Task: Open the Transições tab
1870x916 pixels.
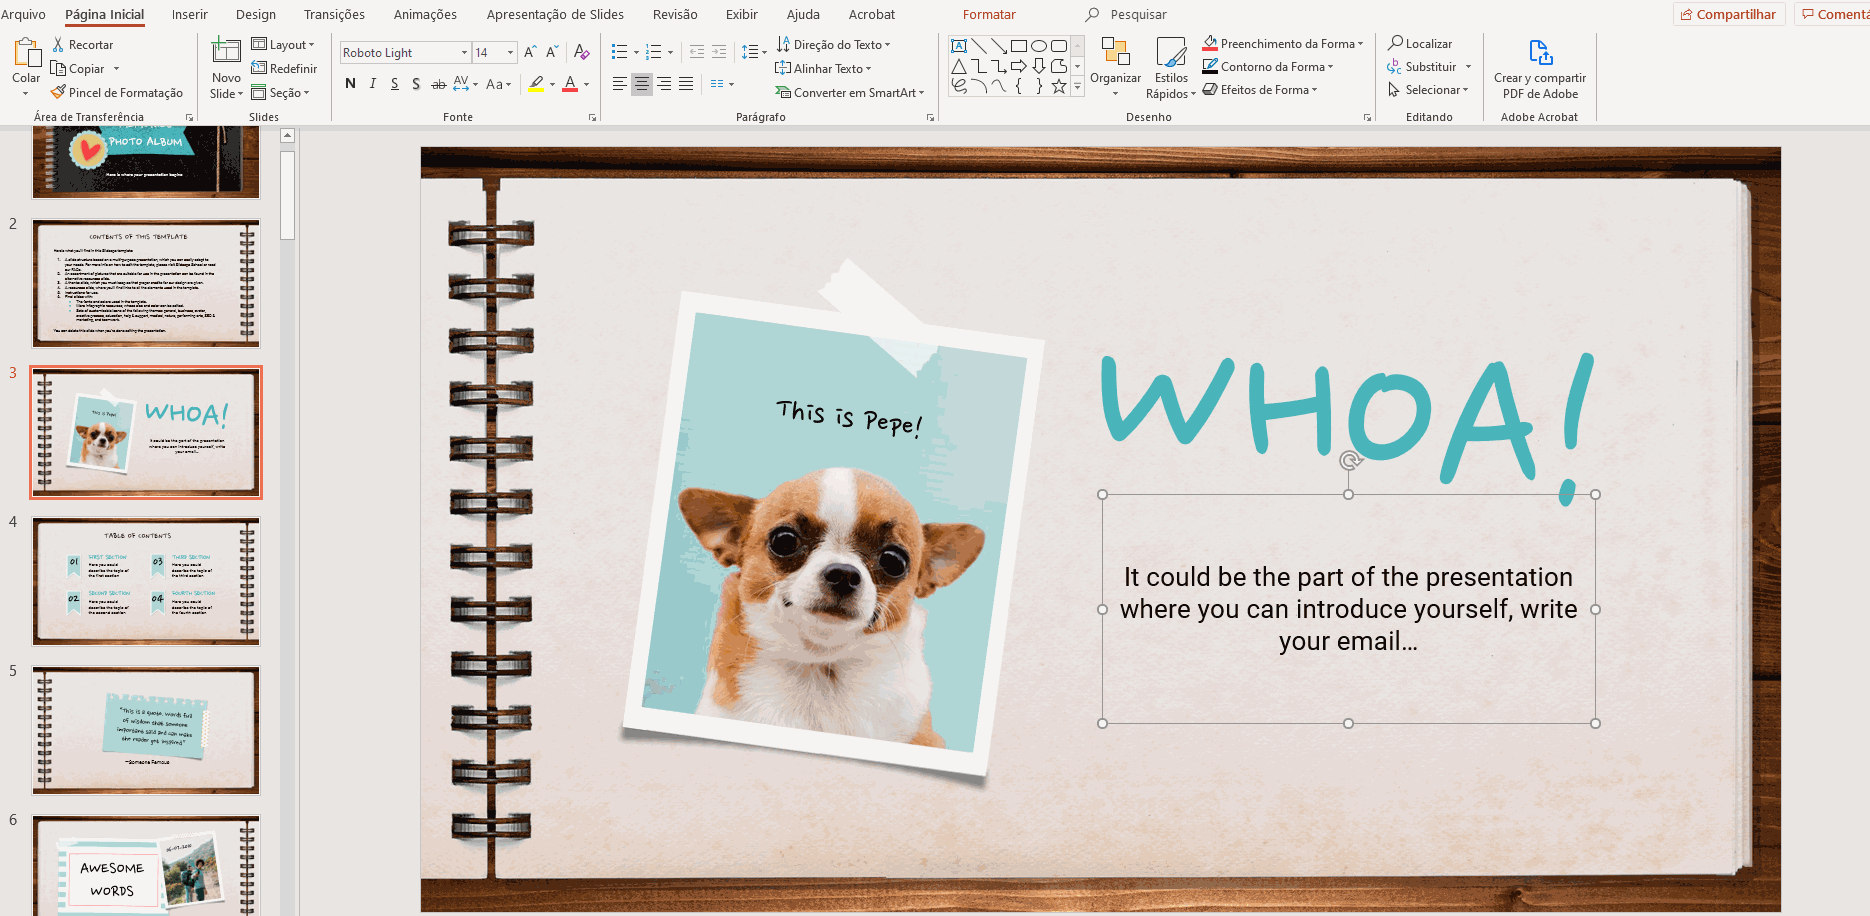Action: tap(334, 15)
